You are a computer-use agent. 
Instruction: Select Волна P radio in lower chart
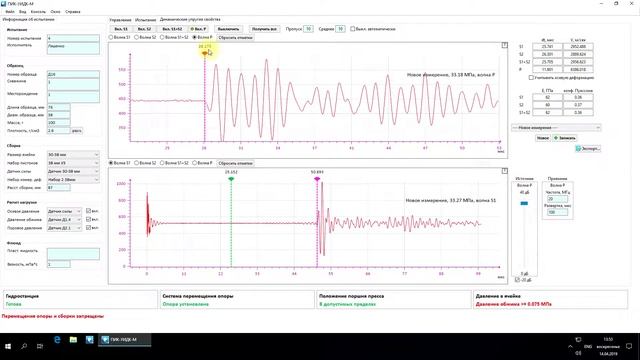(x=194, y=163)
